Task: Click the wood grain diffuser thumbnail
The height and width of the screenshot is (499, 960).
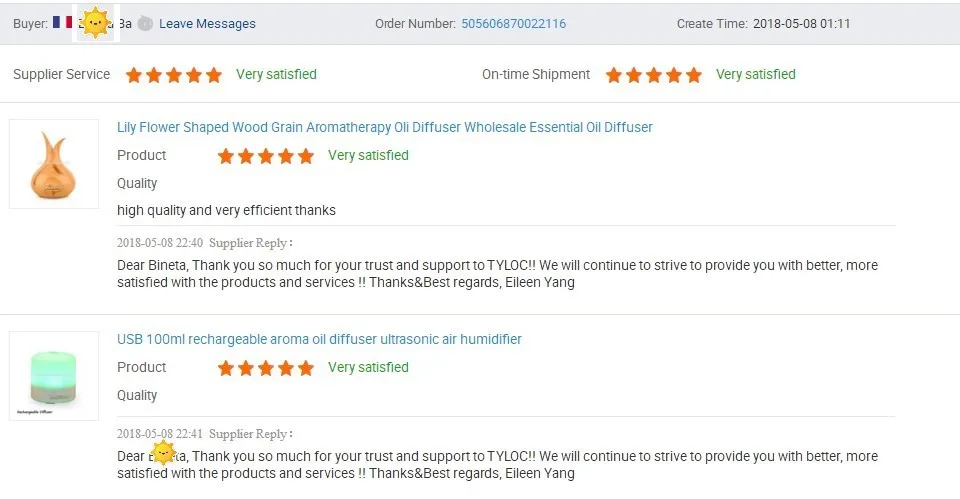Action: (54, 164)
